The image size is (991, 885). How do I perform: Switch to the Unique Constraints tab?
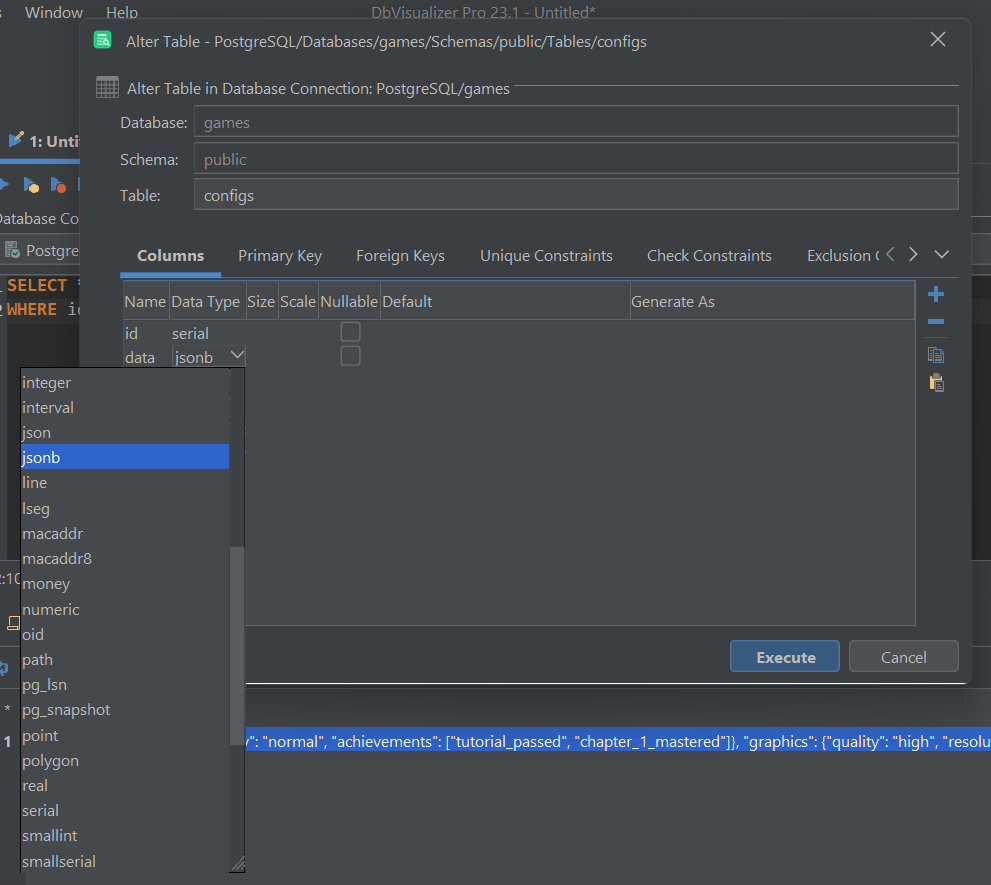[546, 255]
